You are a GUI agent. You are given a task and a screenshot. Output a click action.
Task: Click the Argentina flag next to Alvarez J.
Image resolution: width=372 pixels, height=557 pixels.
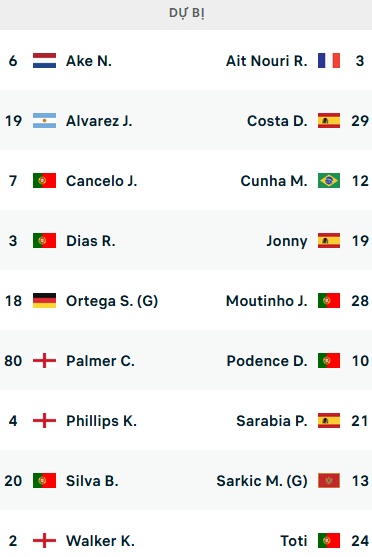[x=44, y=121]
